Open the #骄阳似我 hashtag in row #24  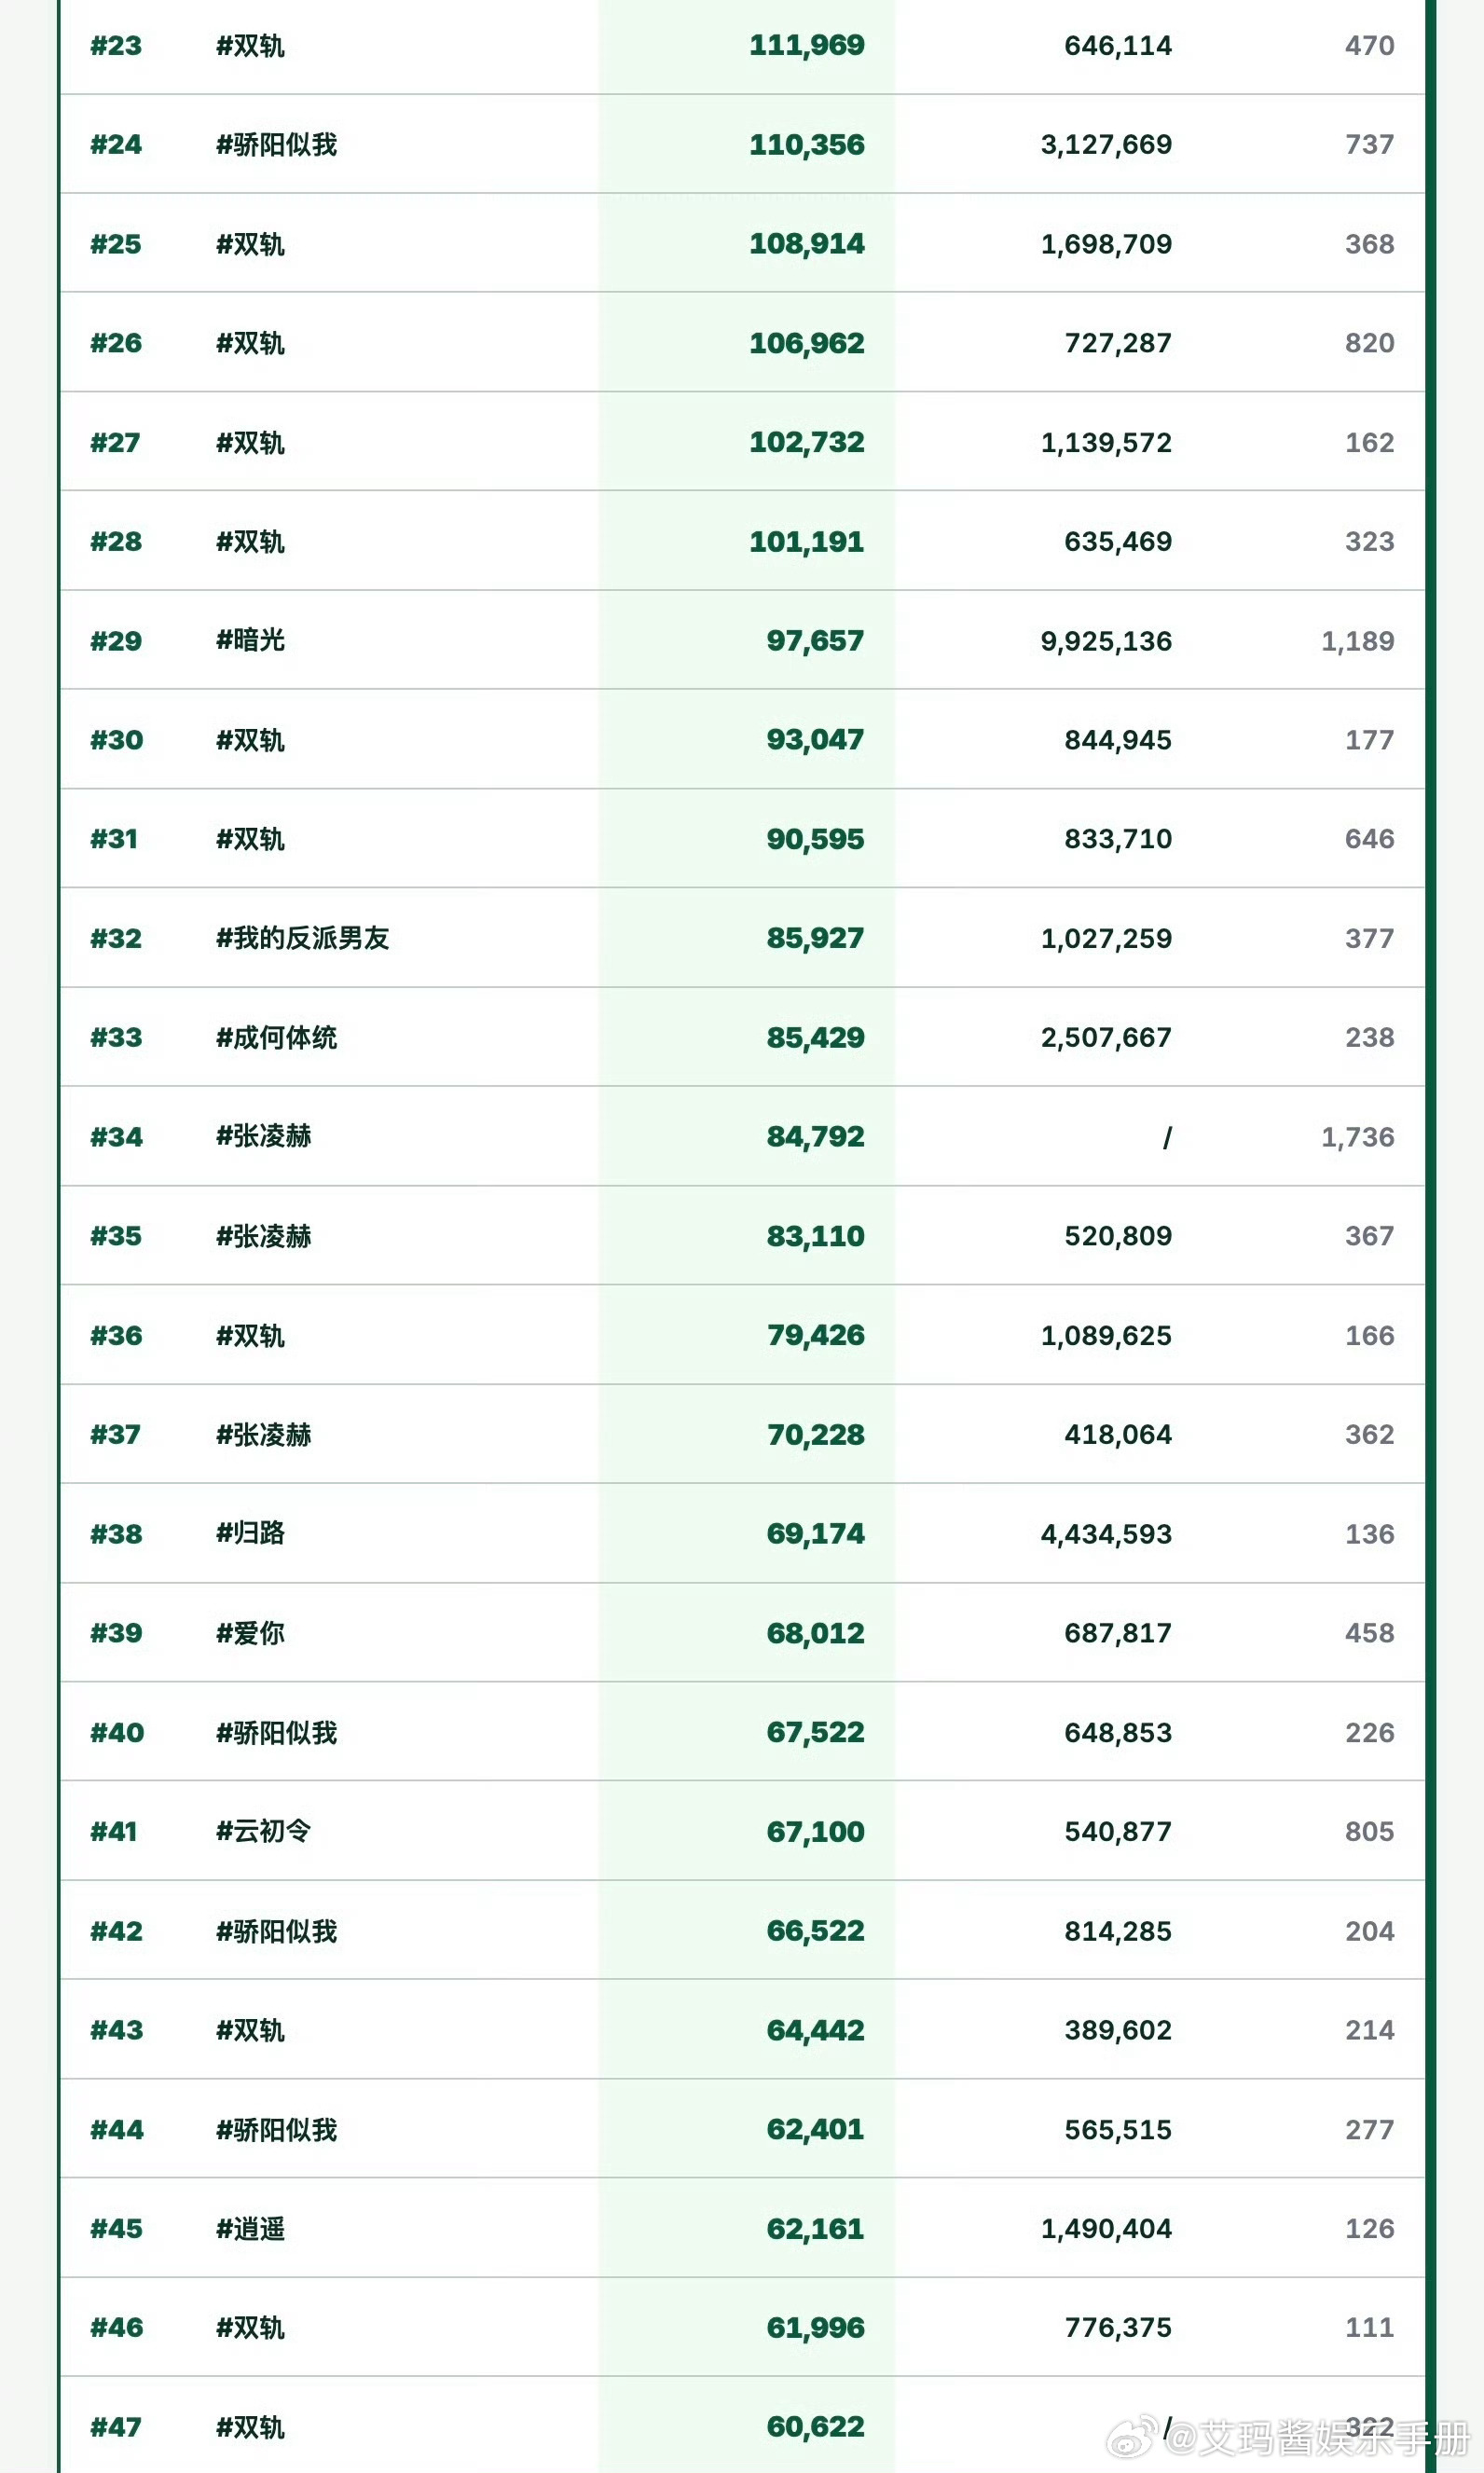click(276, 145)
